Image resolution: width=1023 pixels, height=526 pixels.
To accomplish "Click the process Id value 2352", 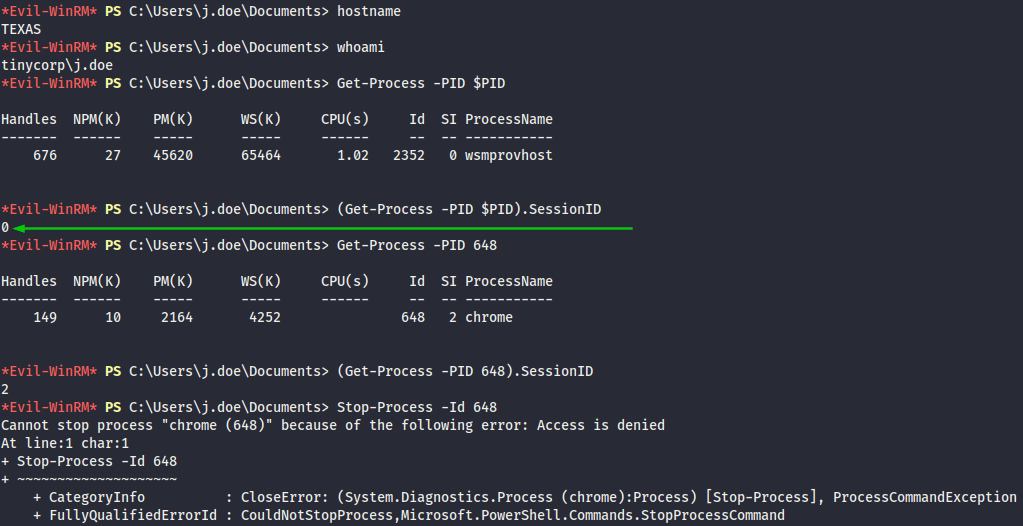I will [409, 155].
